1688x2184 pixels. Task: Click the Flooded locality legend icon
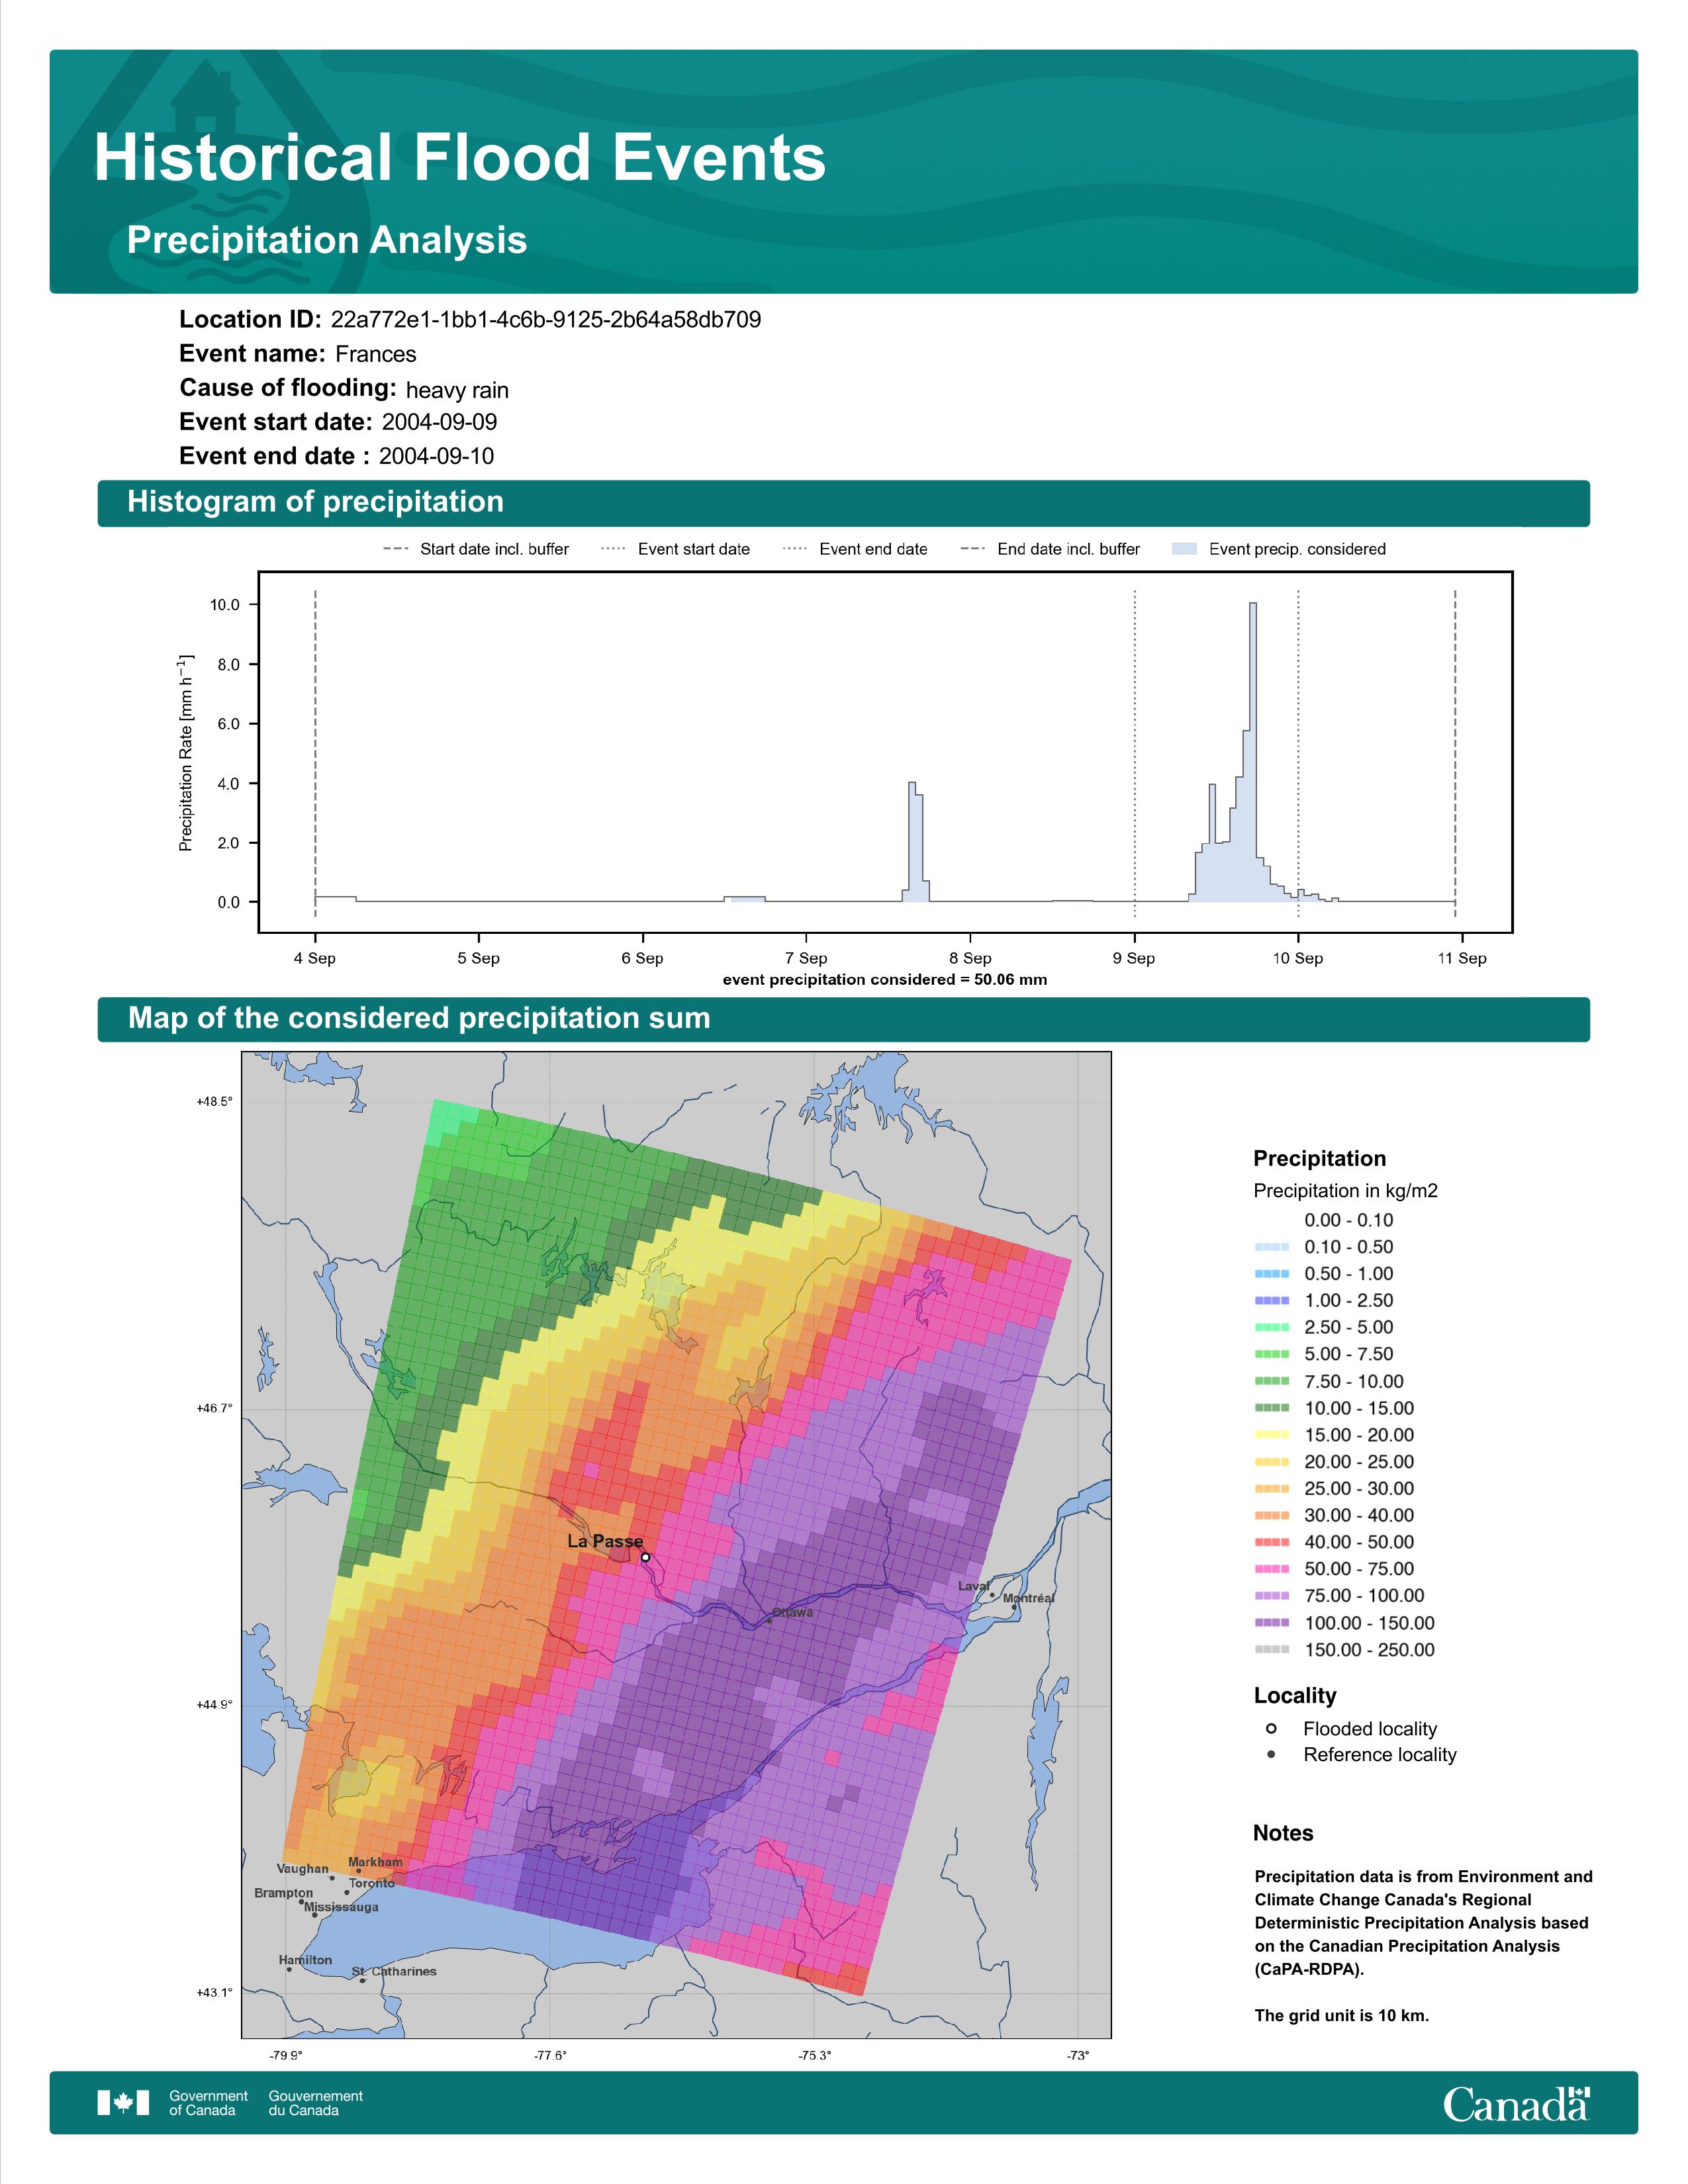click(x=1271, y=1728)
